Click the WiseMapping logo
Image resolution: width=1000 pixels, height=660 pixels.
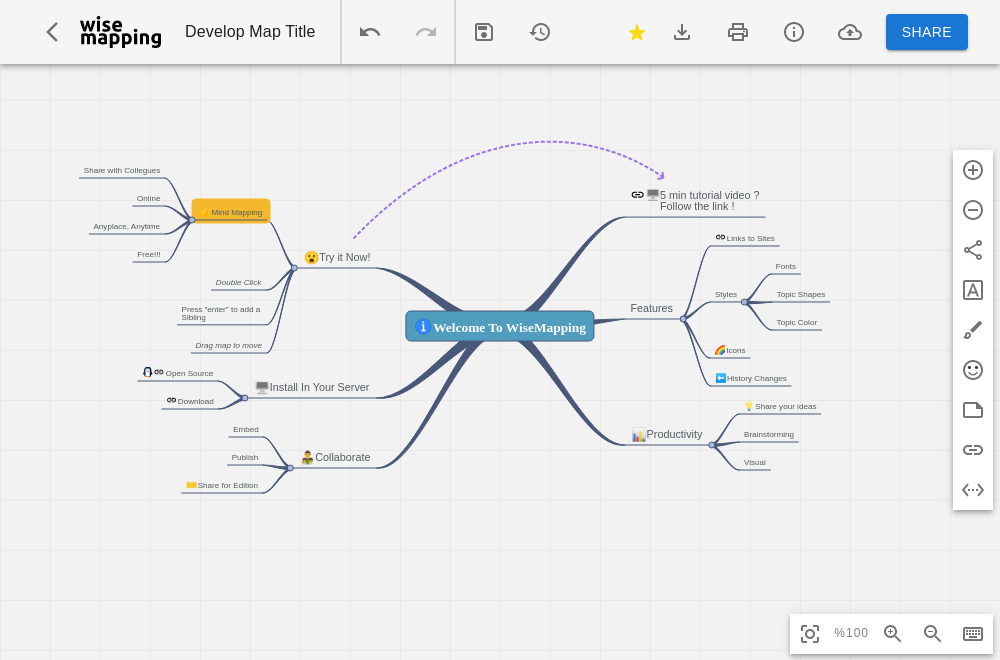(121, 32)
